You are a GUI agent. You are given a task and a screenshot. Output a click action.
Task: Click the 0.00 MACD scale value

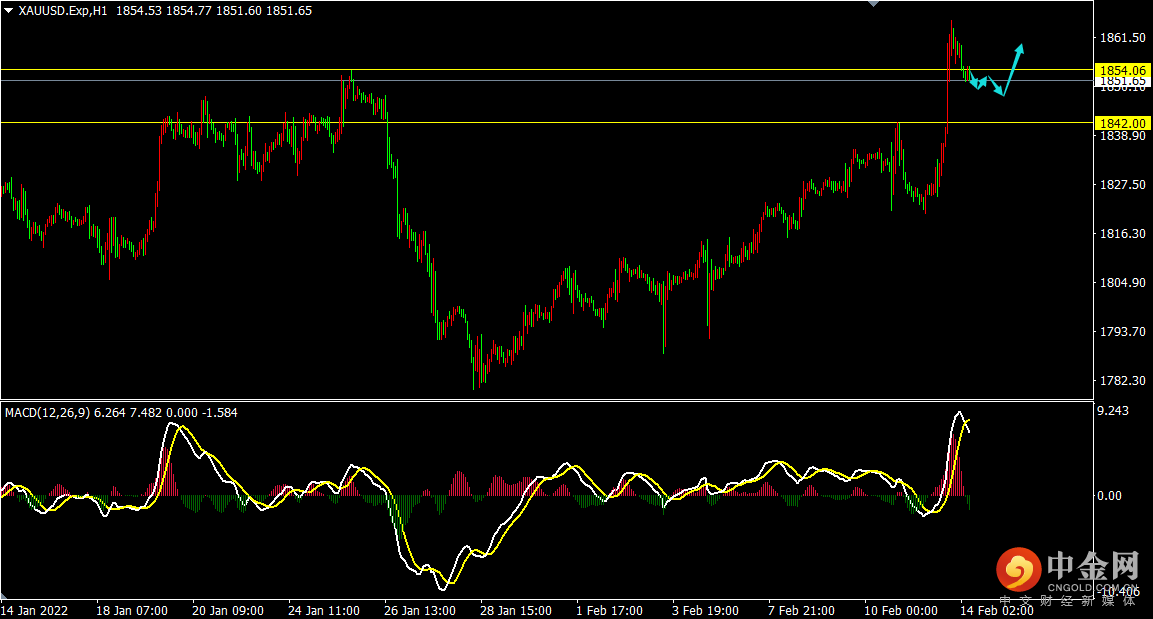pyautogui.click(x=1110, y=496)
